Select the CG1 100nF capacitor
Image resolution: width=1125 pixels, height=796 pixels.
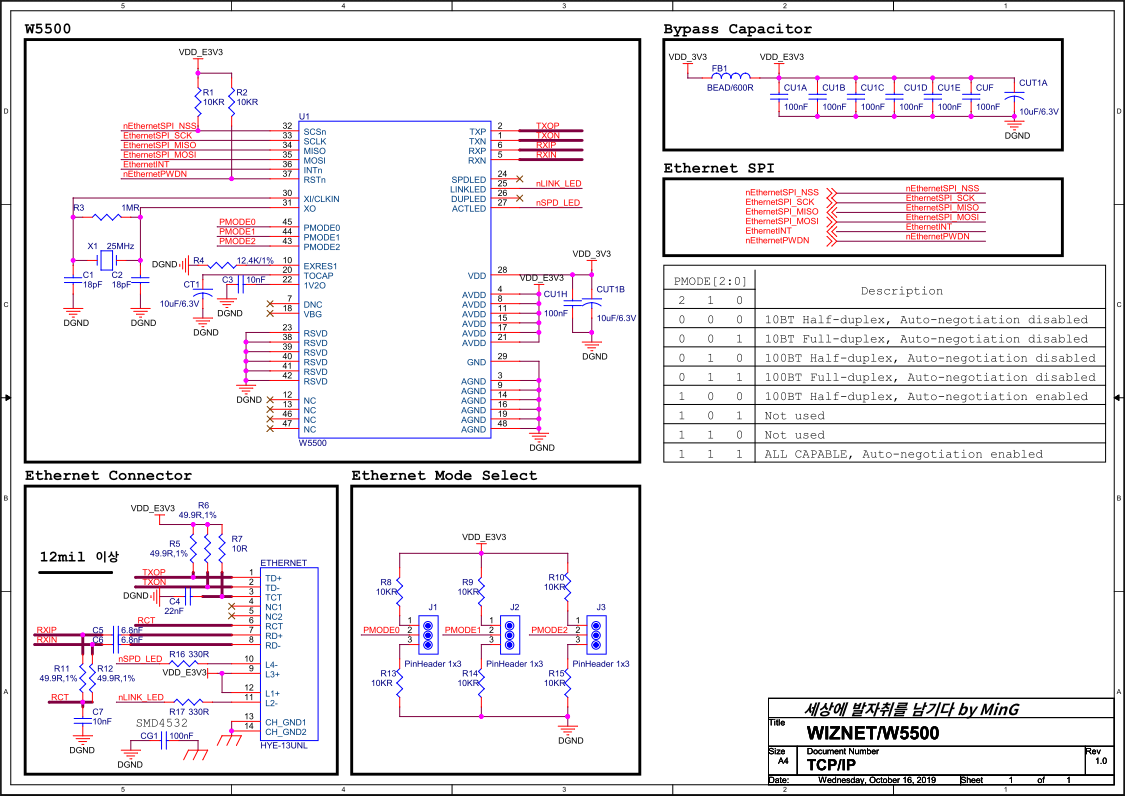click(x=164, y=741)
